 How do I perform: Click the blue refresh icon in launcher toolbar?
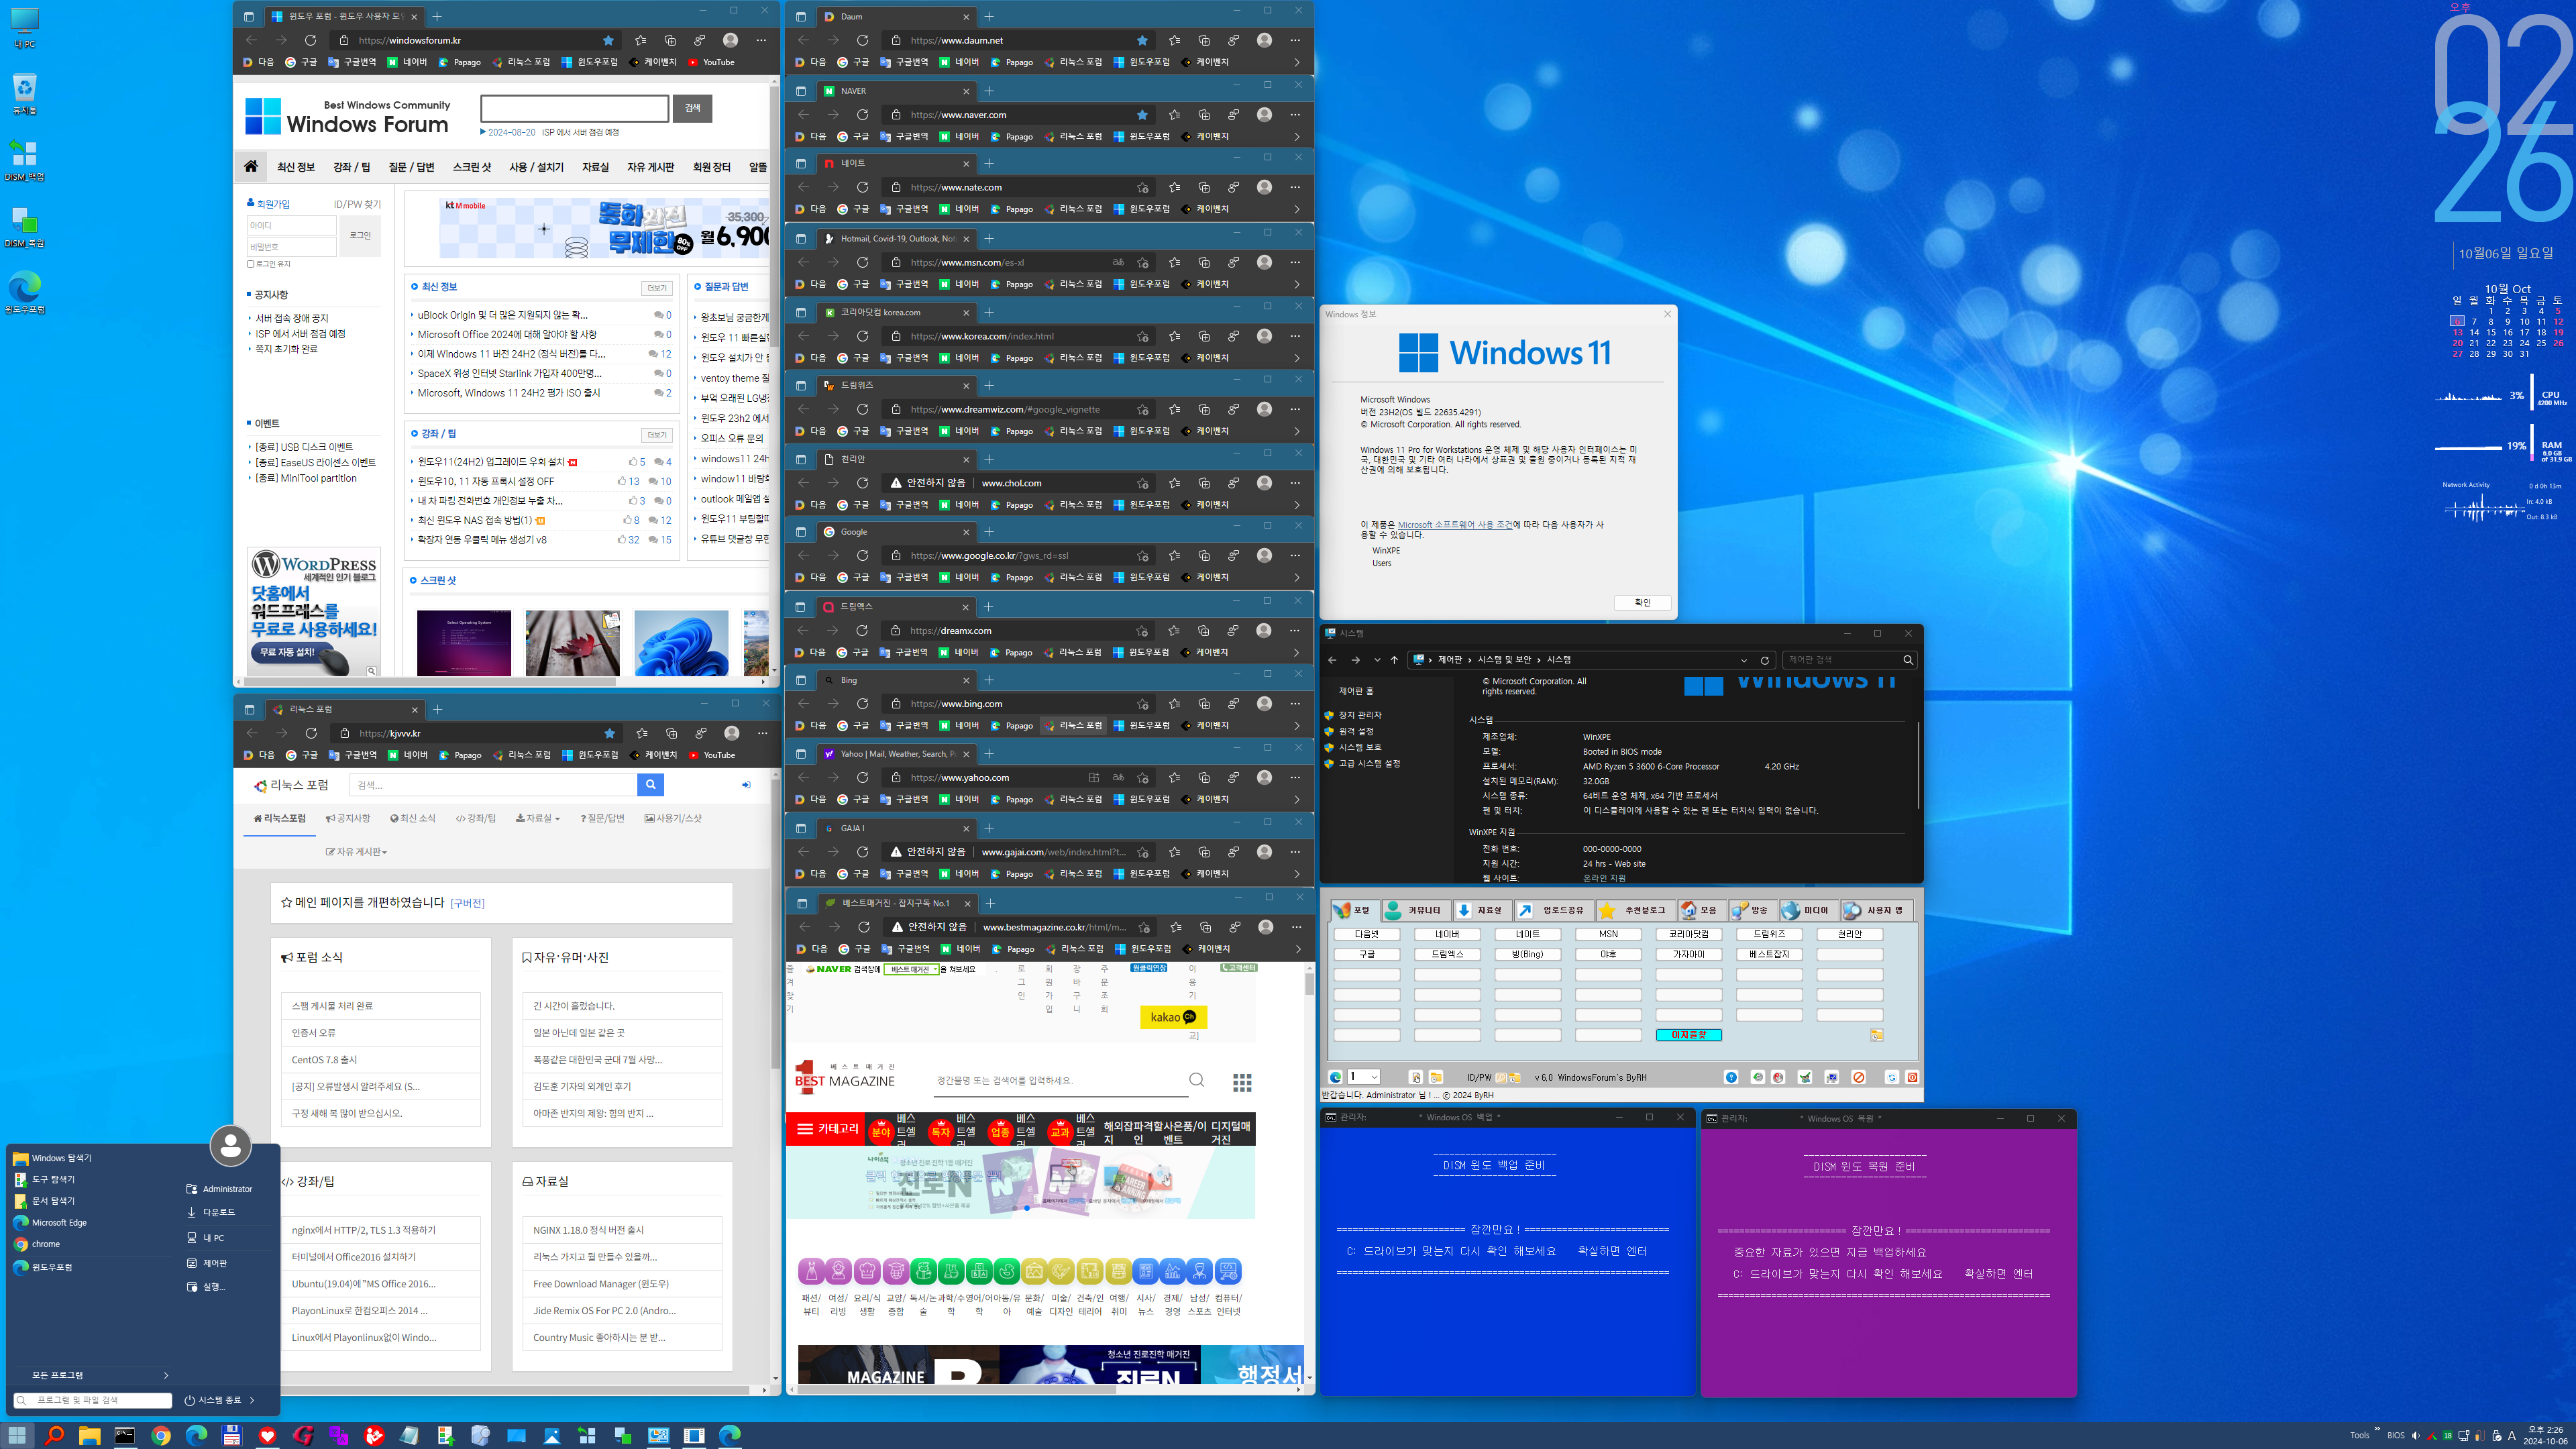(1891, 1077)
